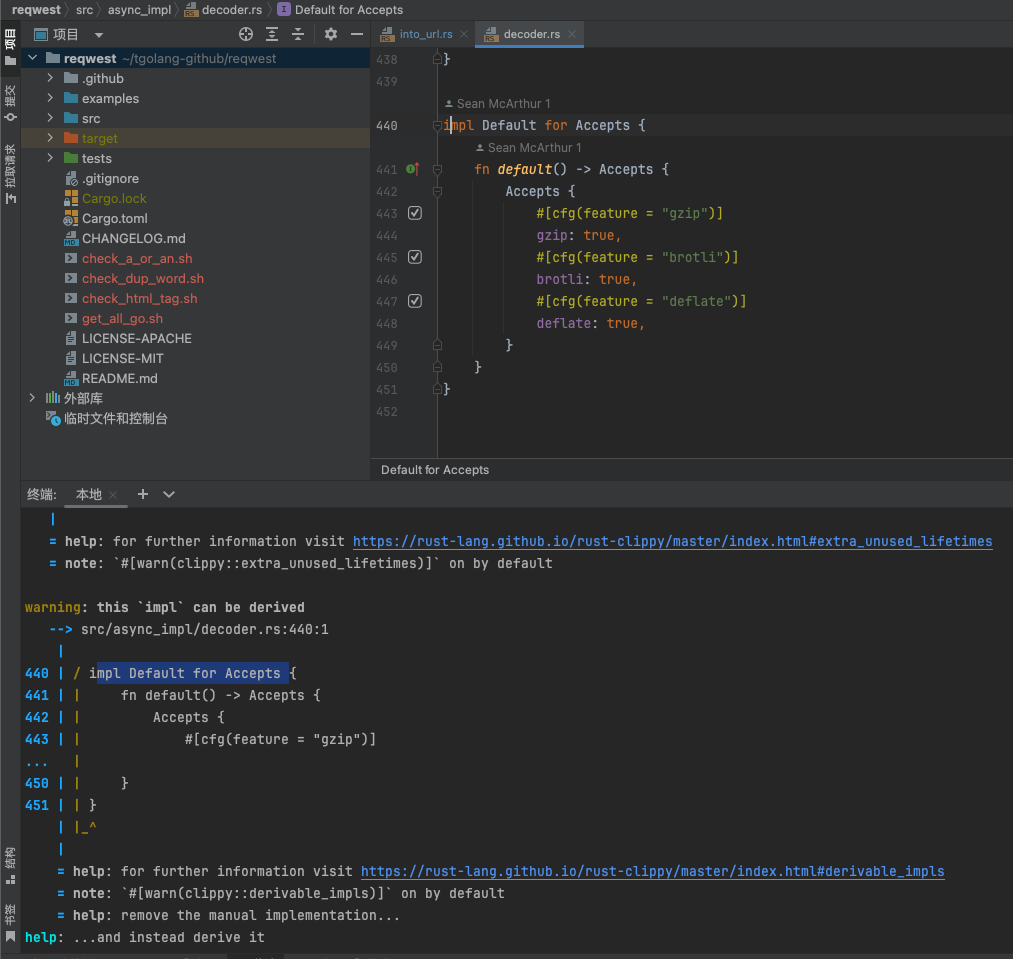Add a new terminal session with plus icon
1013x959 pixels.
click(143, 494)
